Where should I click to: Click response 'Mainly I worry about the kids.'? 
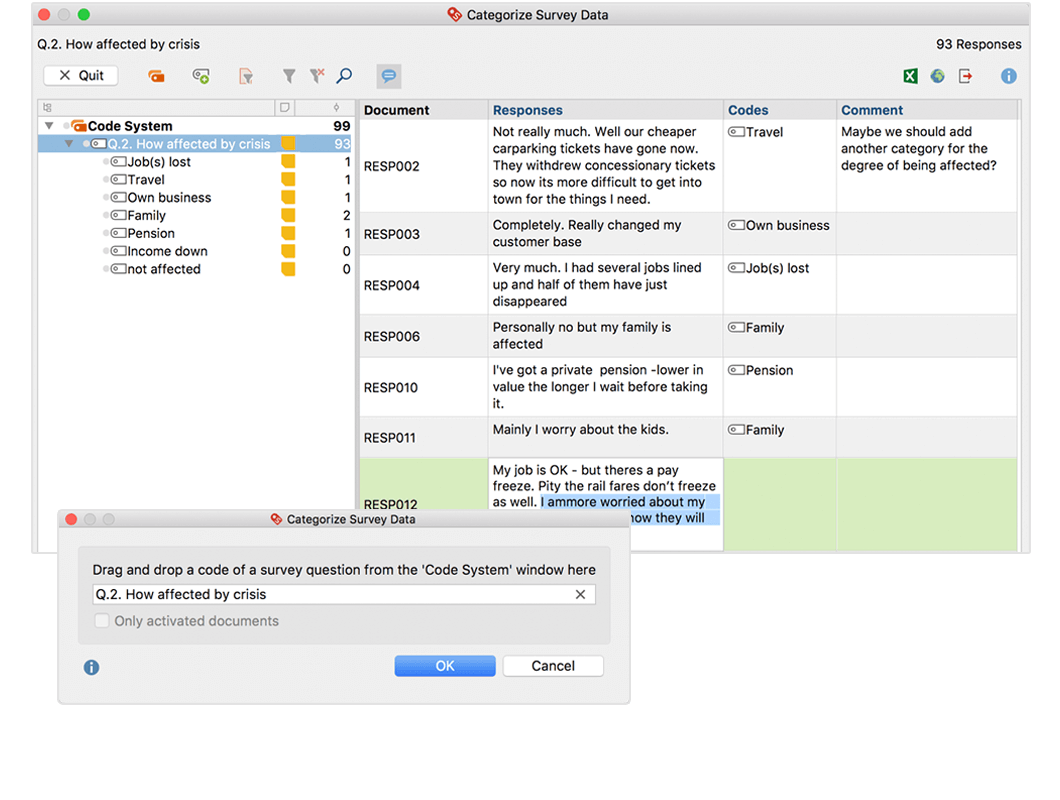[580, 429]
